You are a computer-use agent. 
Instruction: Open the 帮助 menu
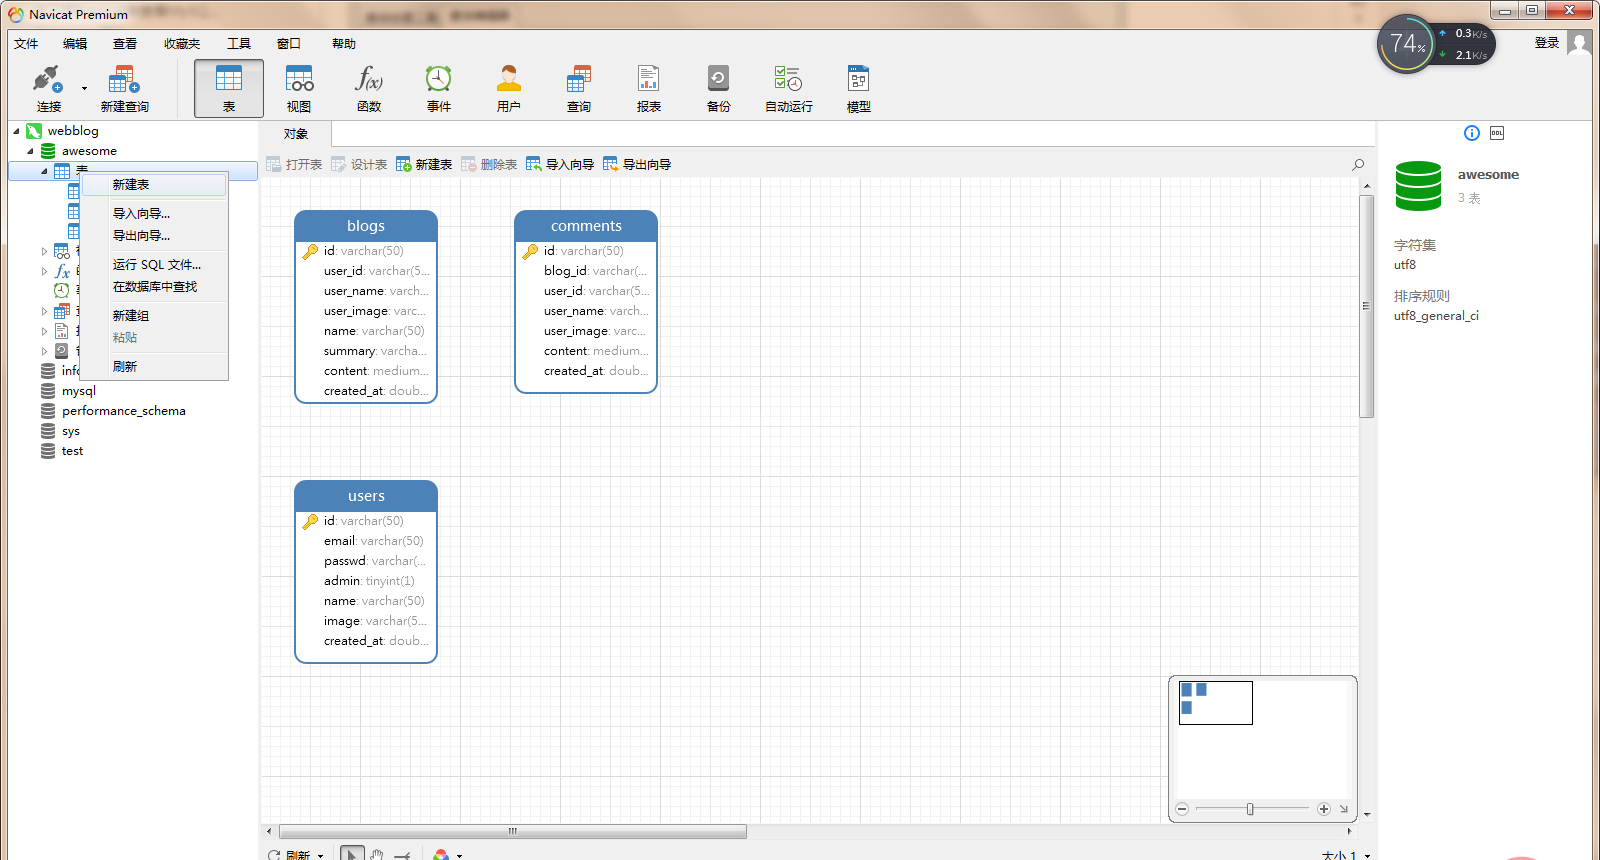coord(344,43)
